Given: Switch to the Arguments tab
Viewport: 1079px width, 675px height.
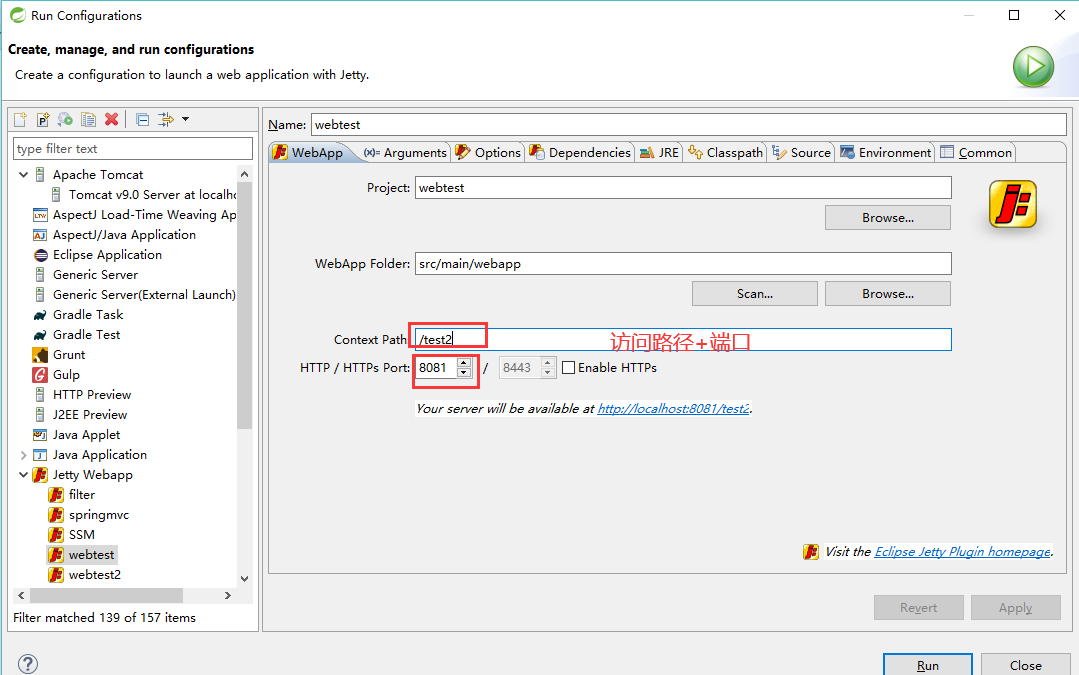Looking at the screenshot, I should 405,153.
